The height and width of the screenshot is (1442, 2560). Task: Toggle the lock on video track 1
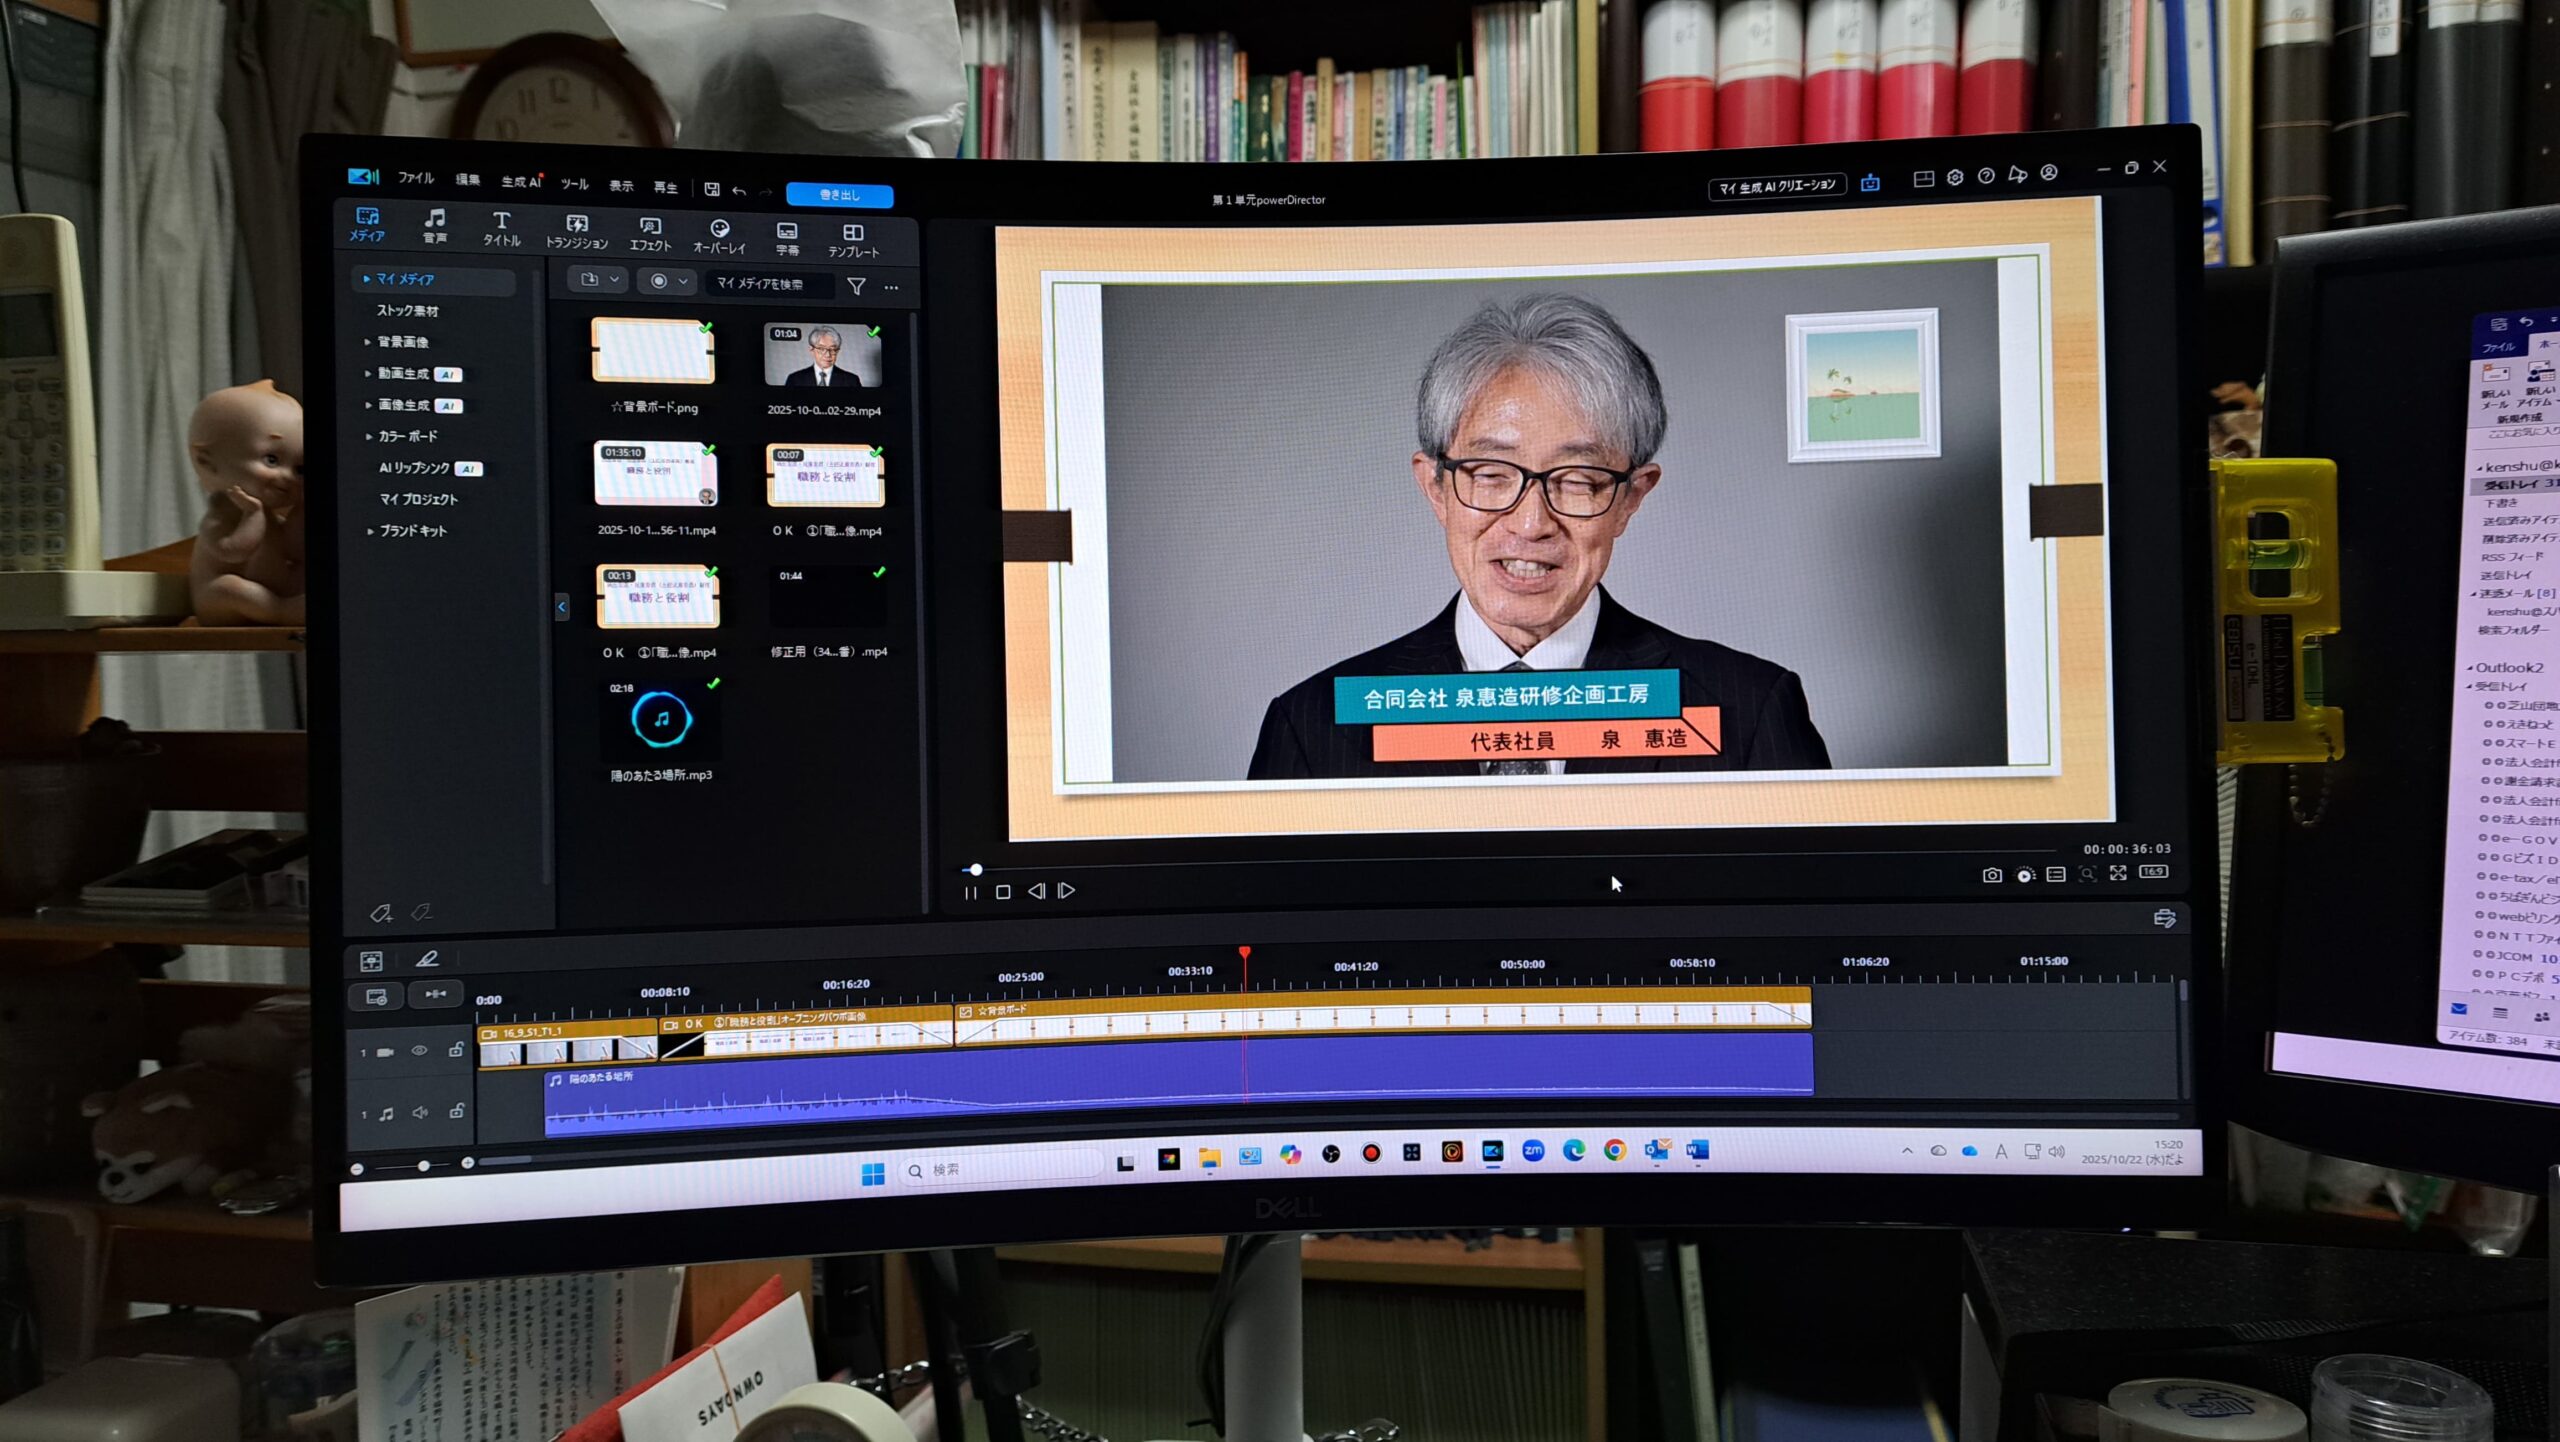click(456, 1049)
